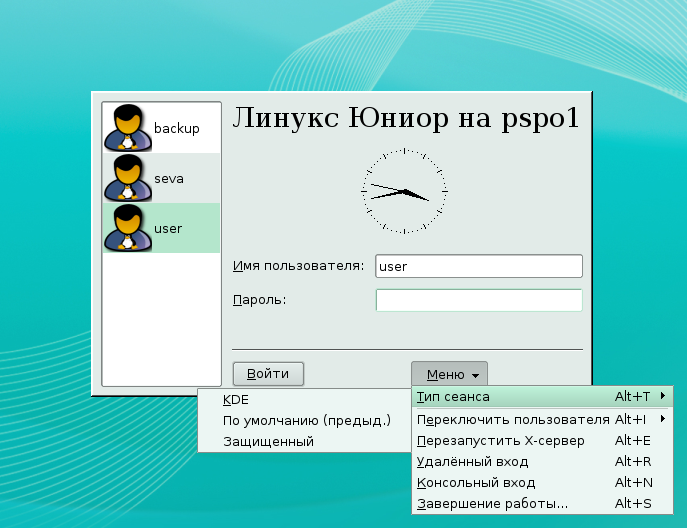Screen dimensions: 687x528
Task: Open Завершение работы... shutdown option
Action: [492, 503]
